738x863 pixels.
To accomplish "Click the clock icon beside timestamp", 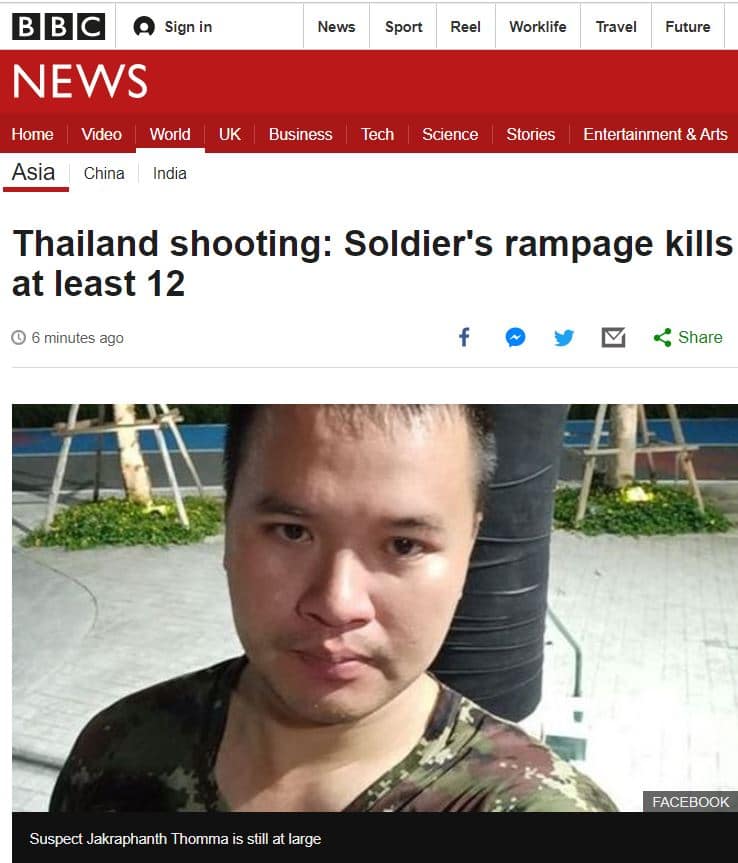I will pos(19,337).
